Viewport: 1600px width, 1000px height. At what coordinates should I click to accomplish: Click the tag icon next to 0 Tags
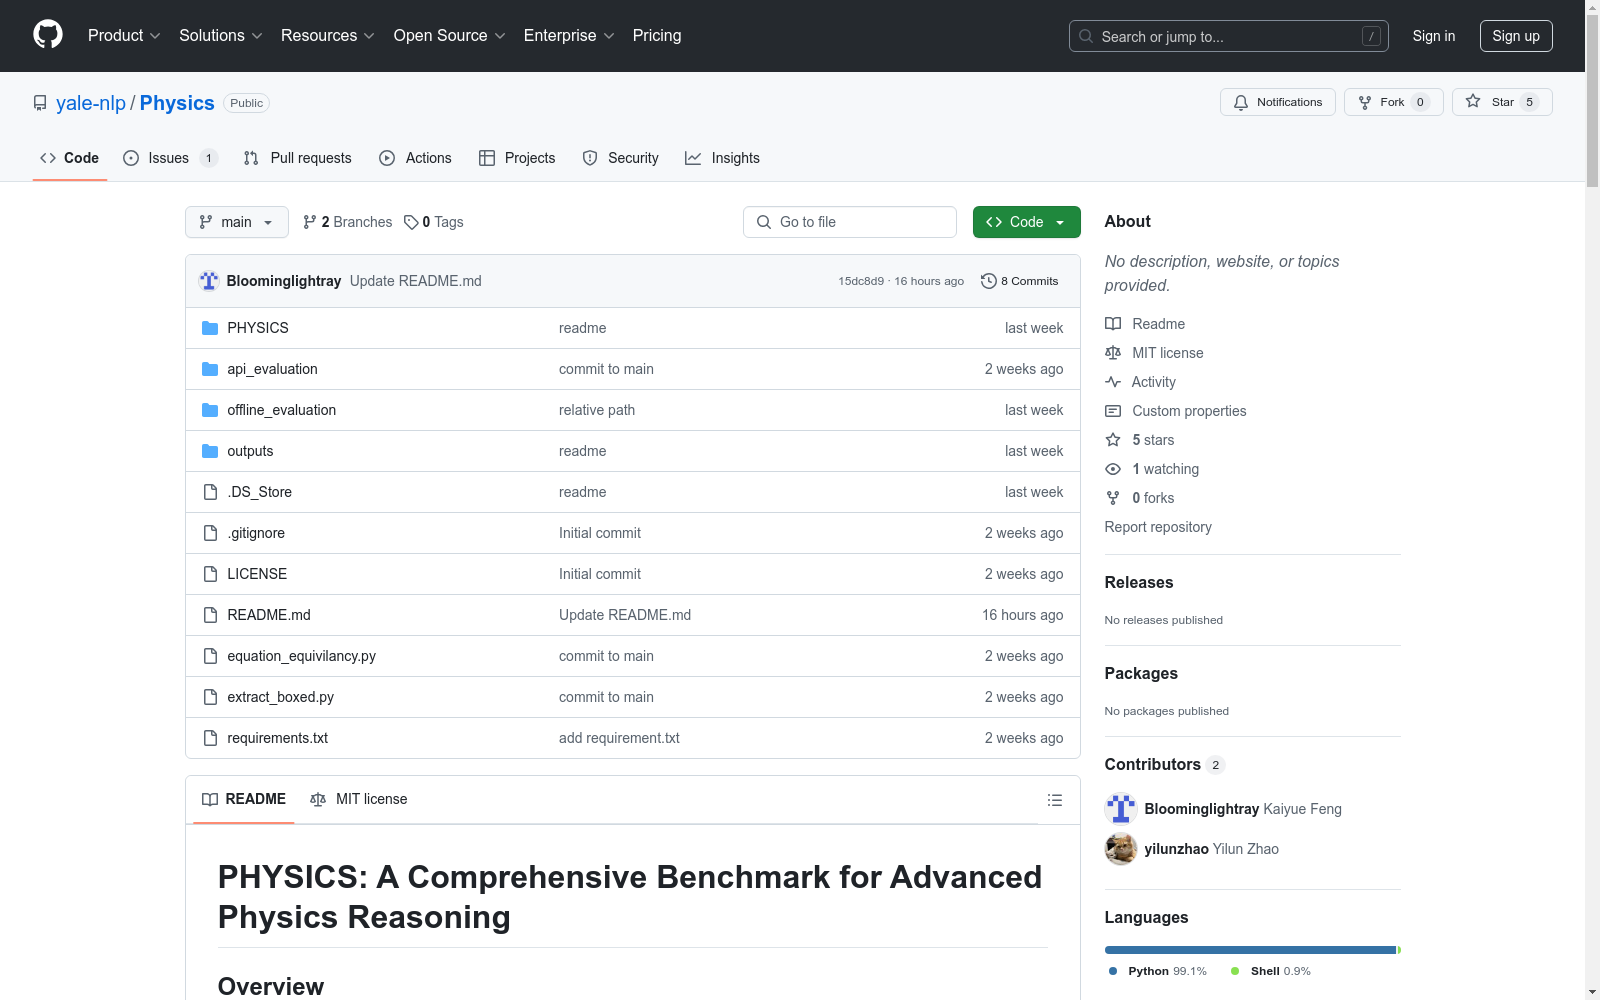411,222
